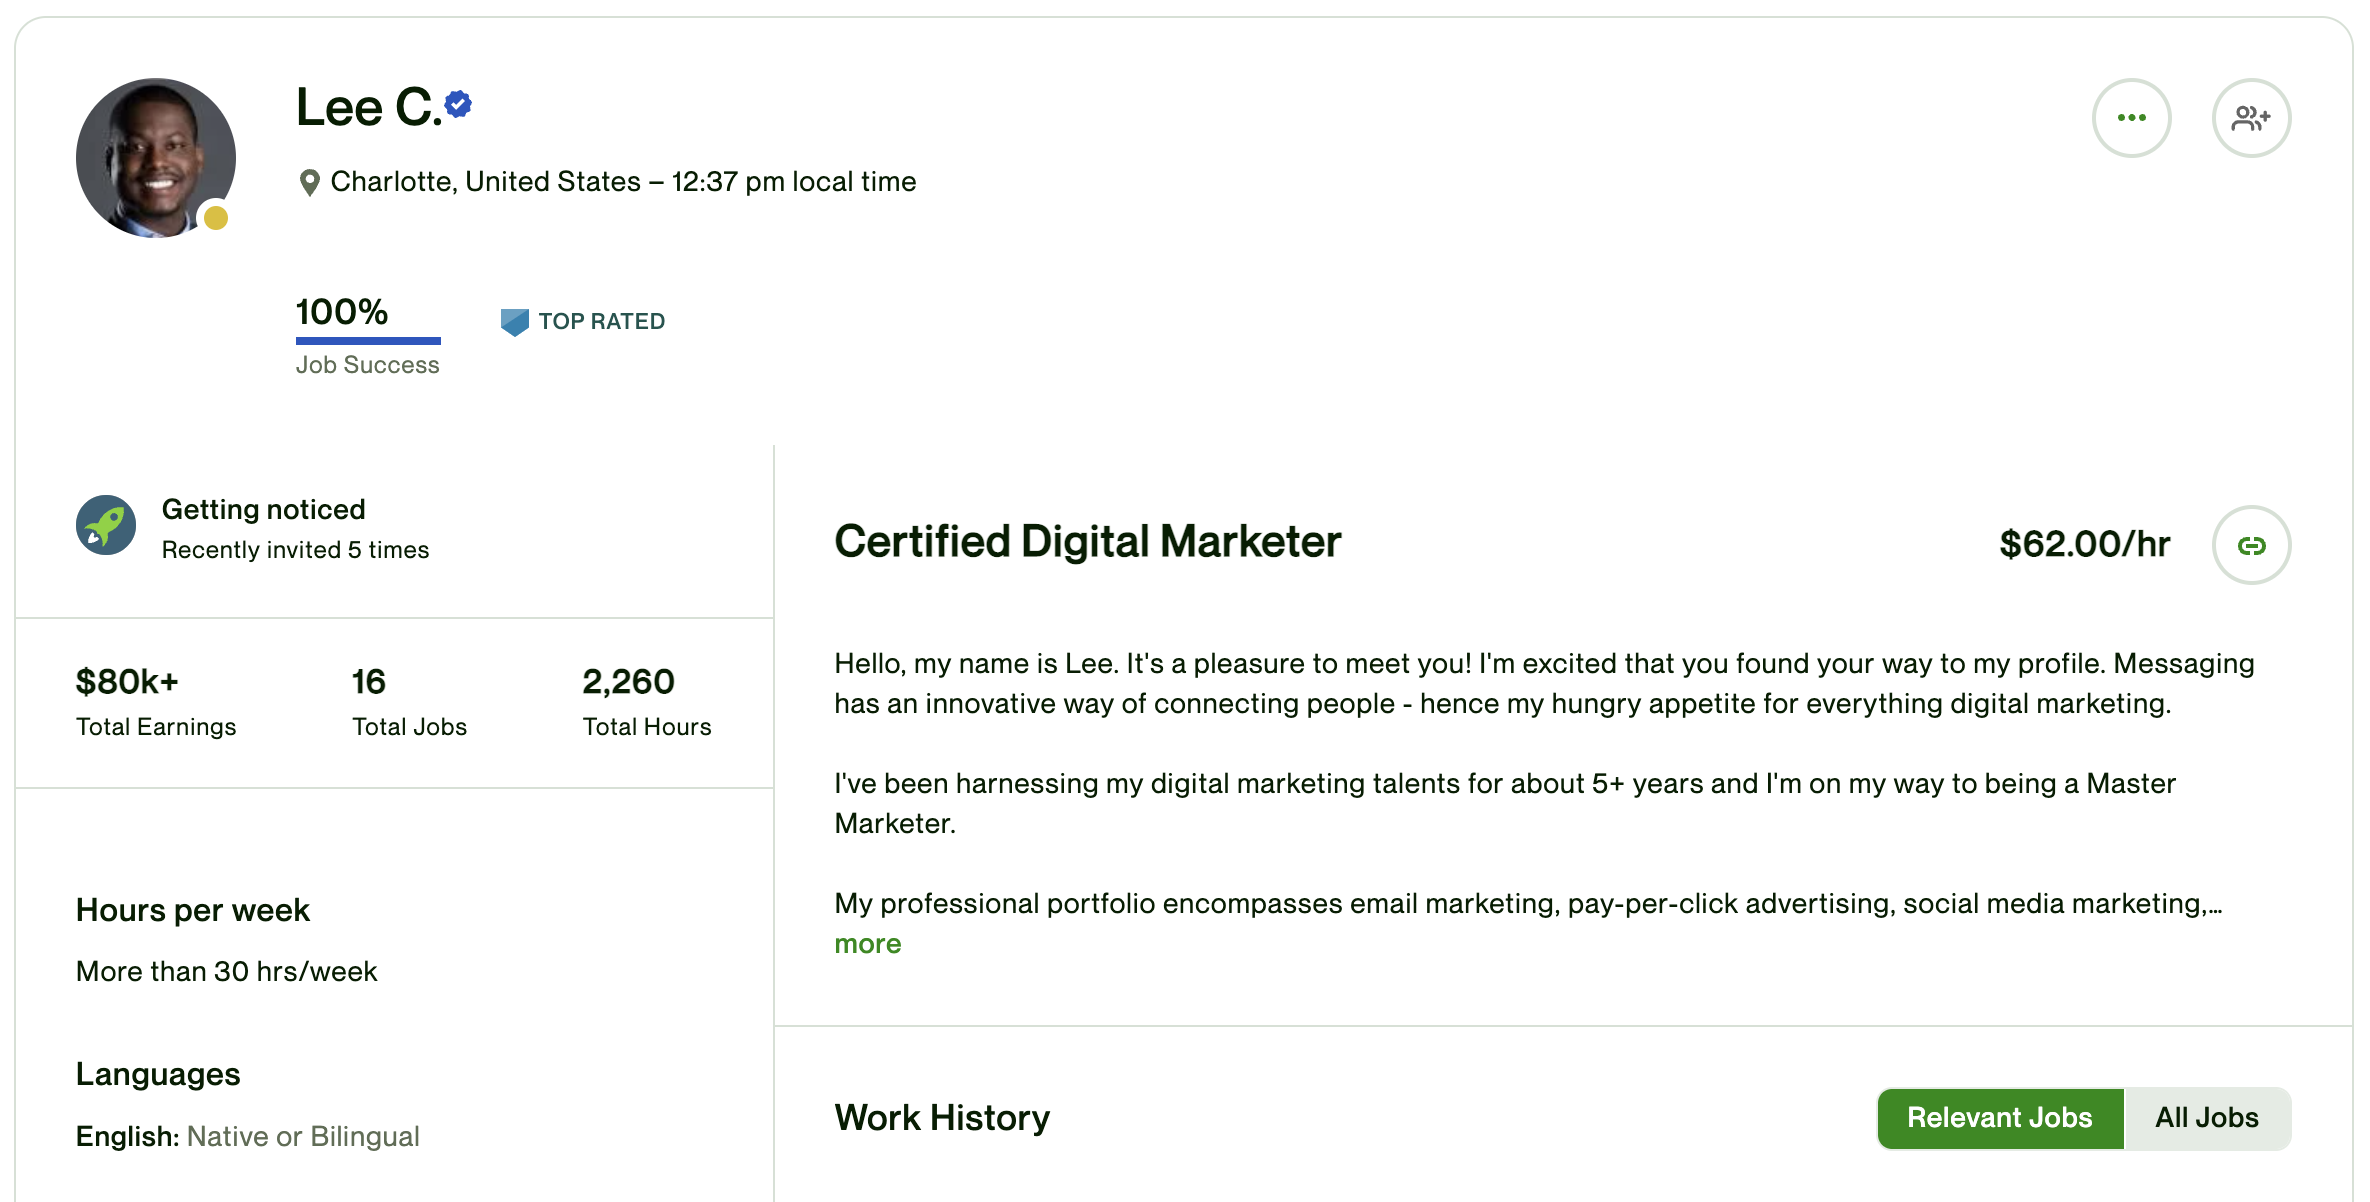The image size is (2370, 1202).
Task: Switch to the All Jobs tab
Action: pyautogui.click(x=2206, y=1118)
